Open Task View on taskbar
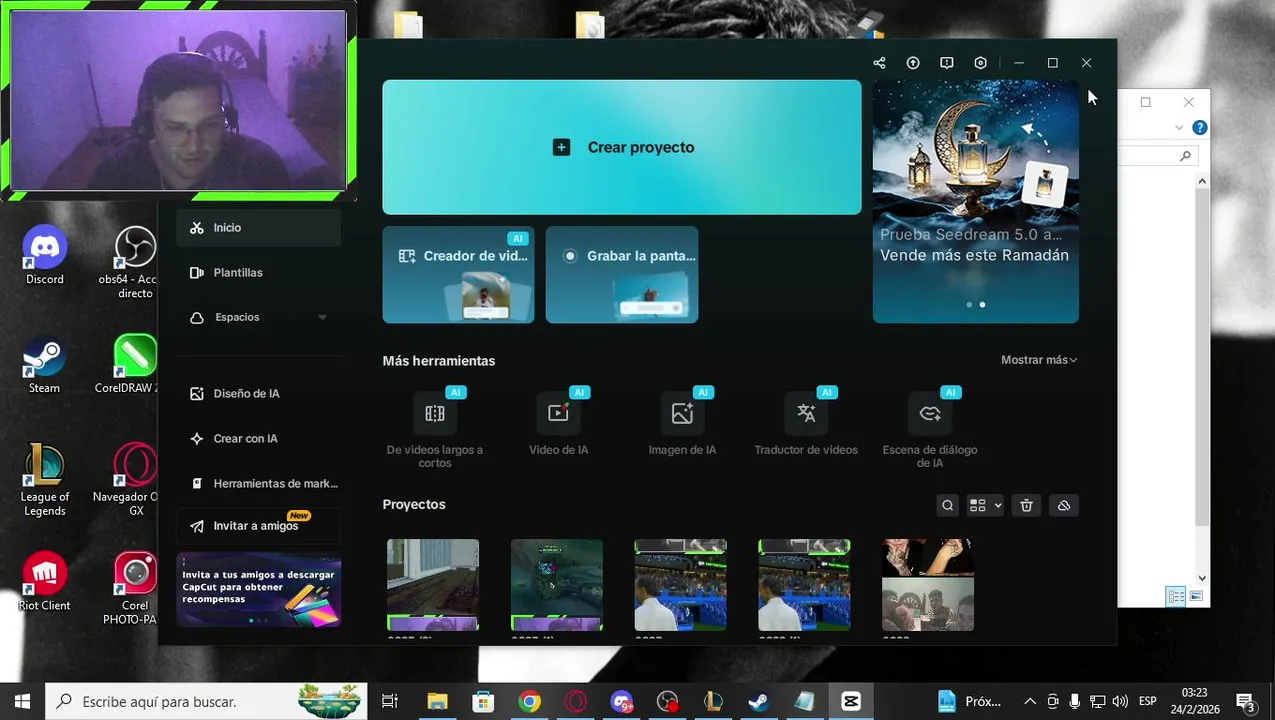 390,701
